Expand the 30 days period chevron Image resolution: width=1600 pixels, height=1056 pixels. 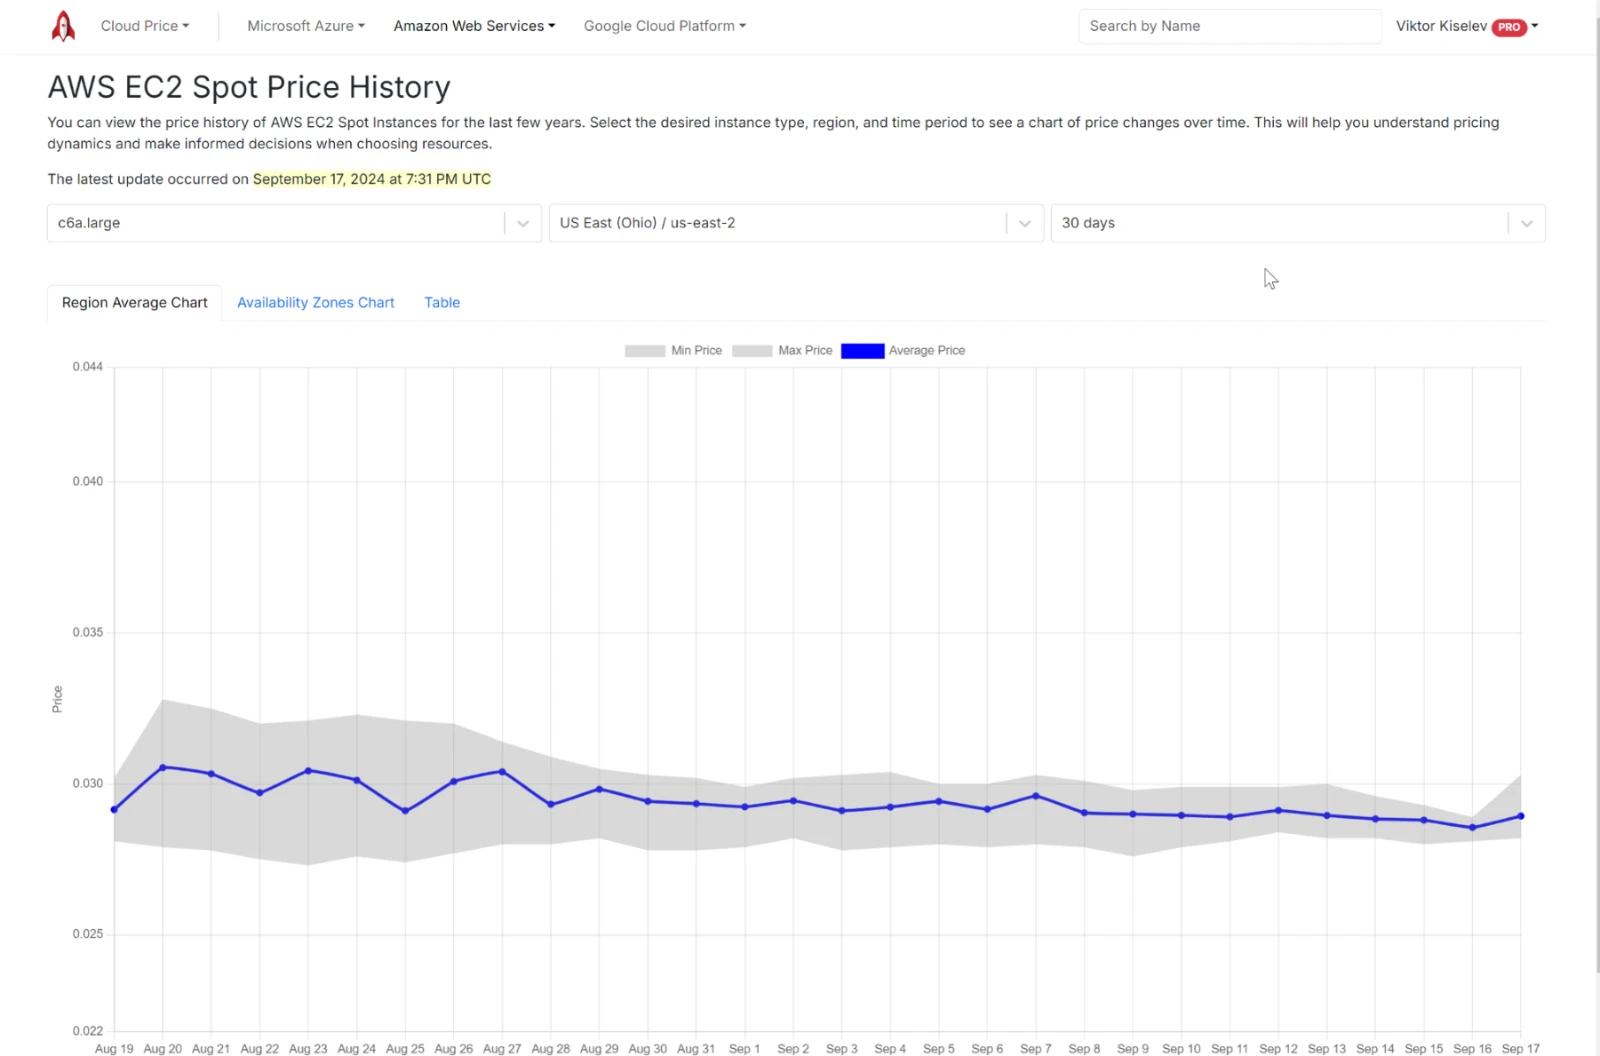click(x=1527, y=223)
